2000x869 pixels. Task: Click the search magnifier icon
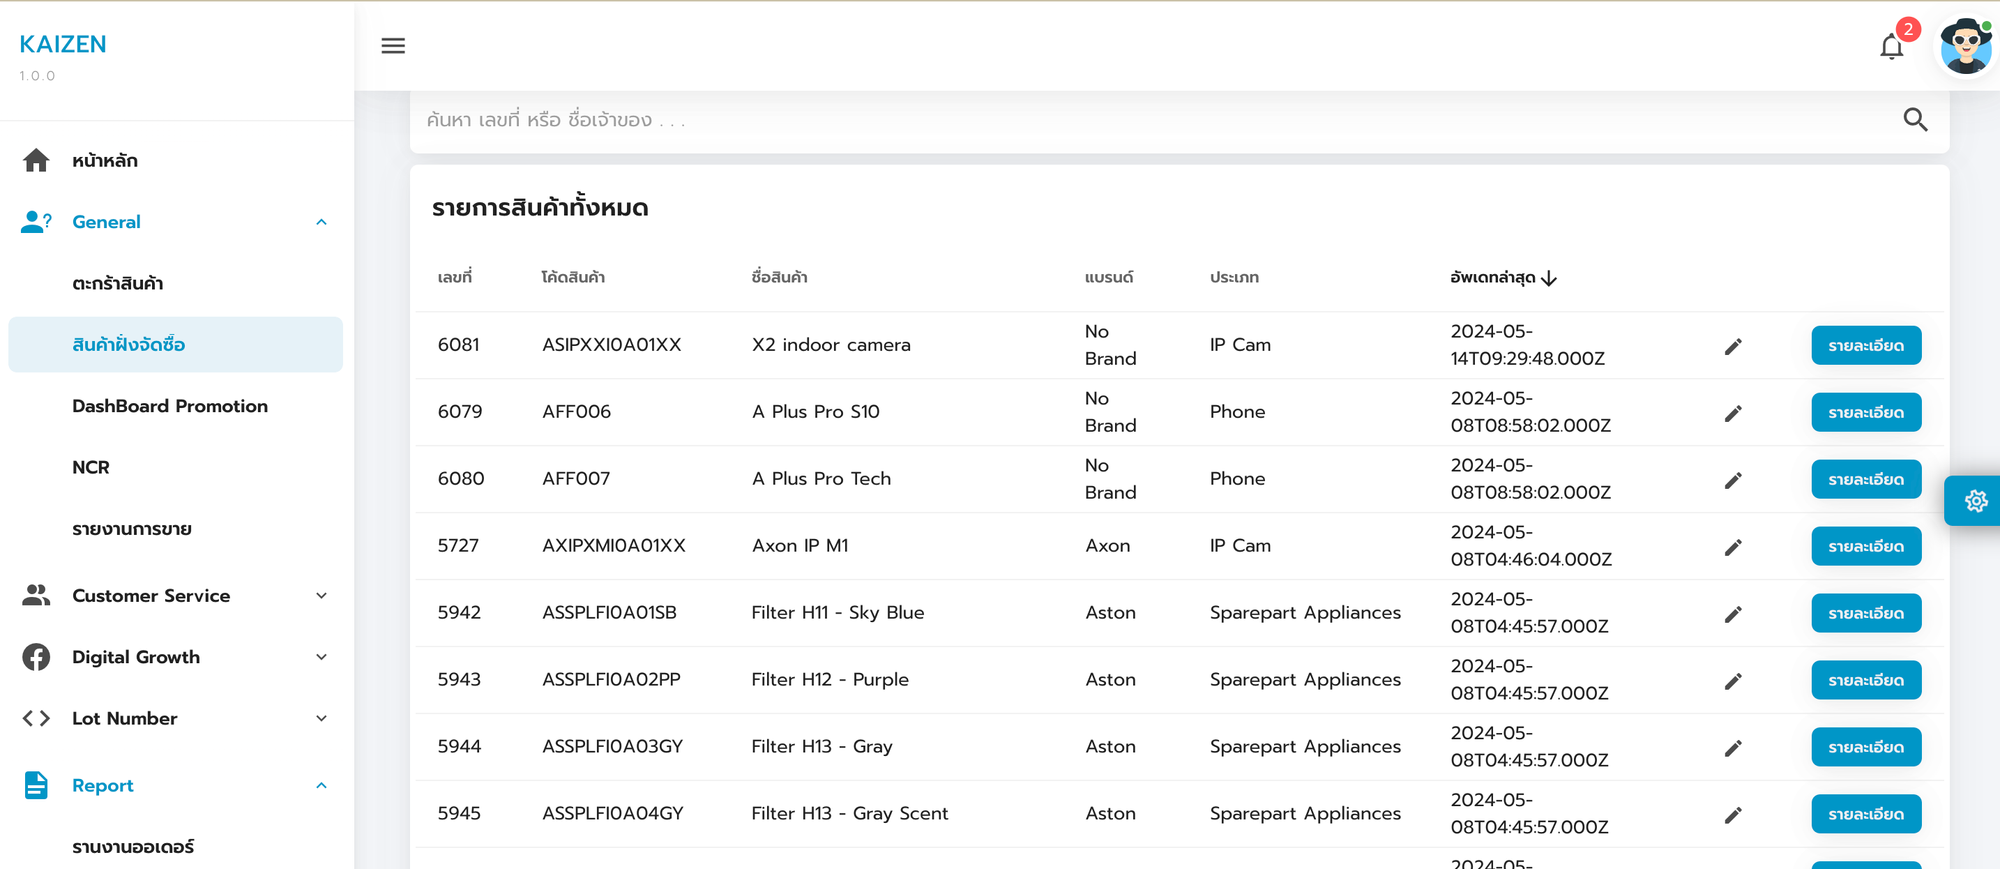(1915, 120)
